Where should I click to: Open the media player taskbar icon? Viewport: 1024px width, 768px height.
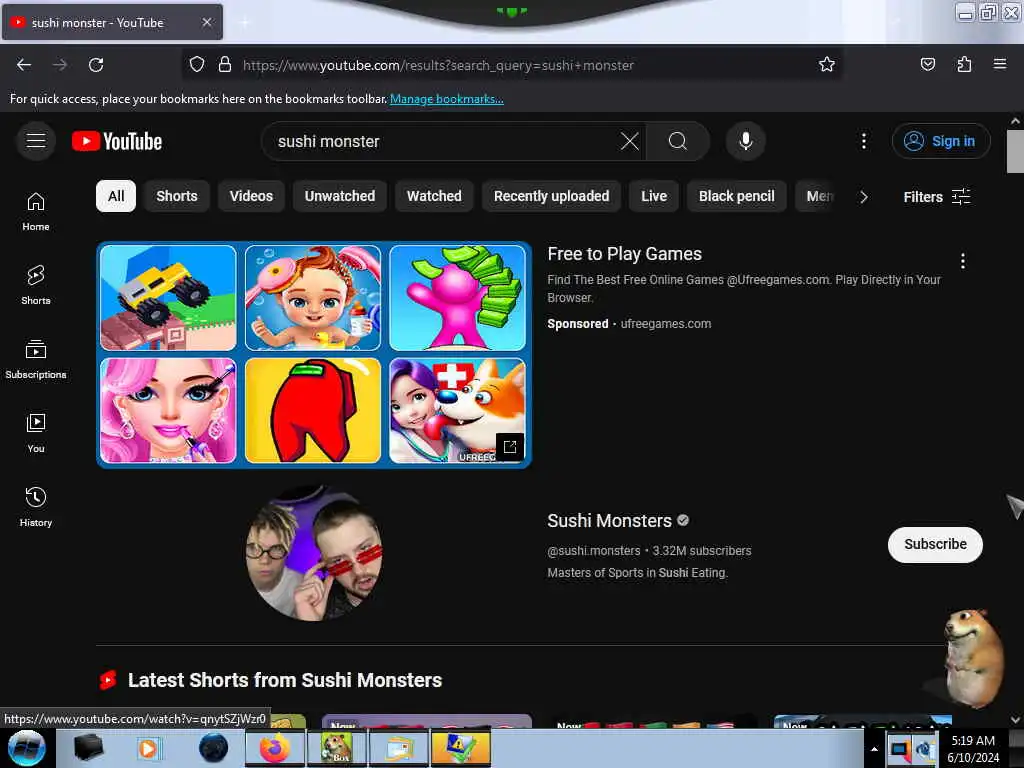(148, 748)
